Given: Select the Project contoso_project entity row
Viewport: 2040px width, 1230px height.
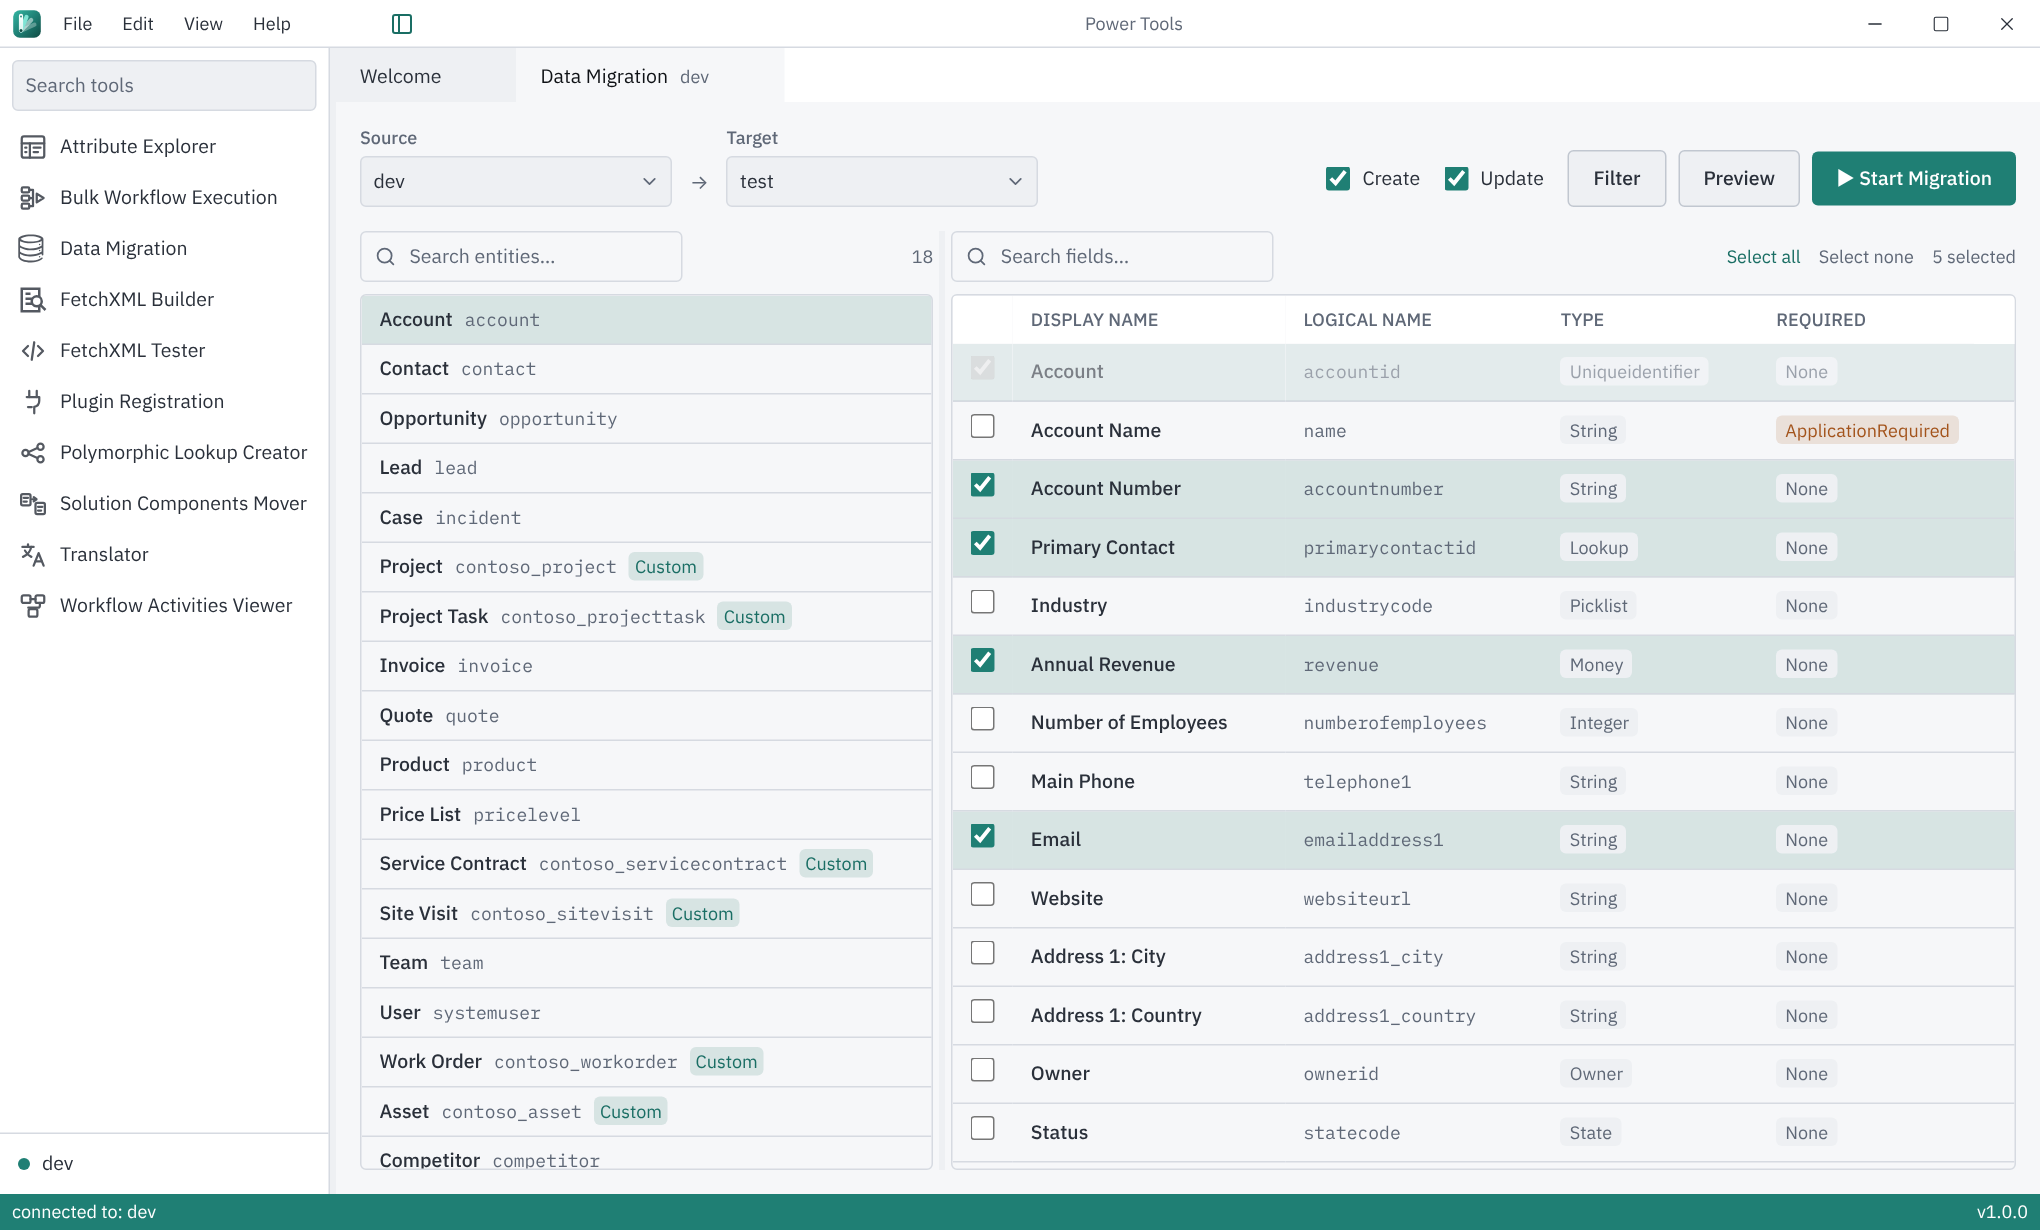Looking at the screenshot, I should coord(646,567).
